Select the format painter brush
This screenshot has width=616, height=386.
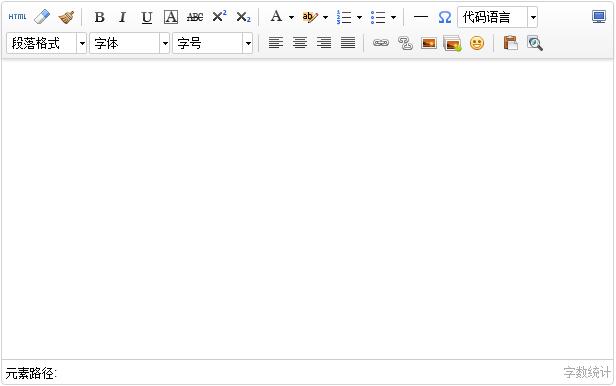[x=66, y=17]
